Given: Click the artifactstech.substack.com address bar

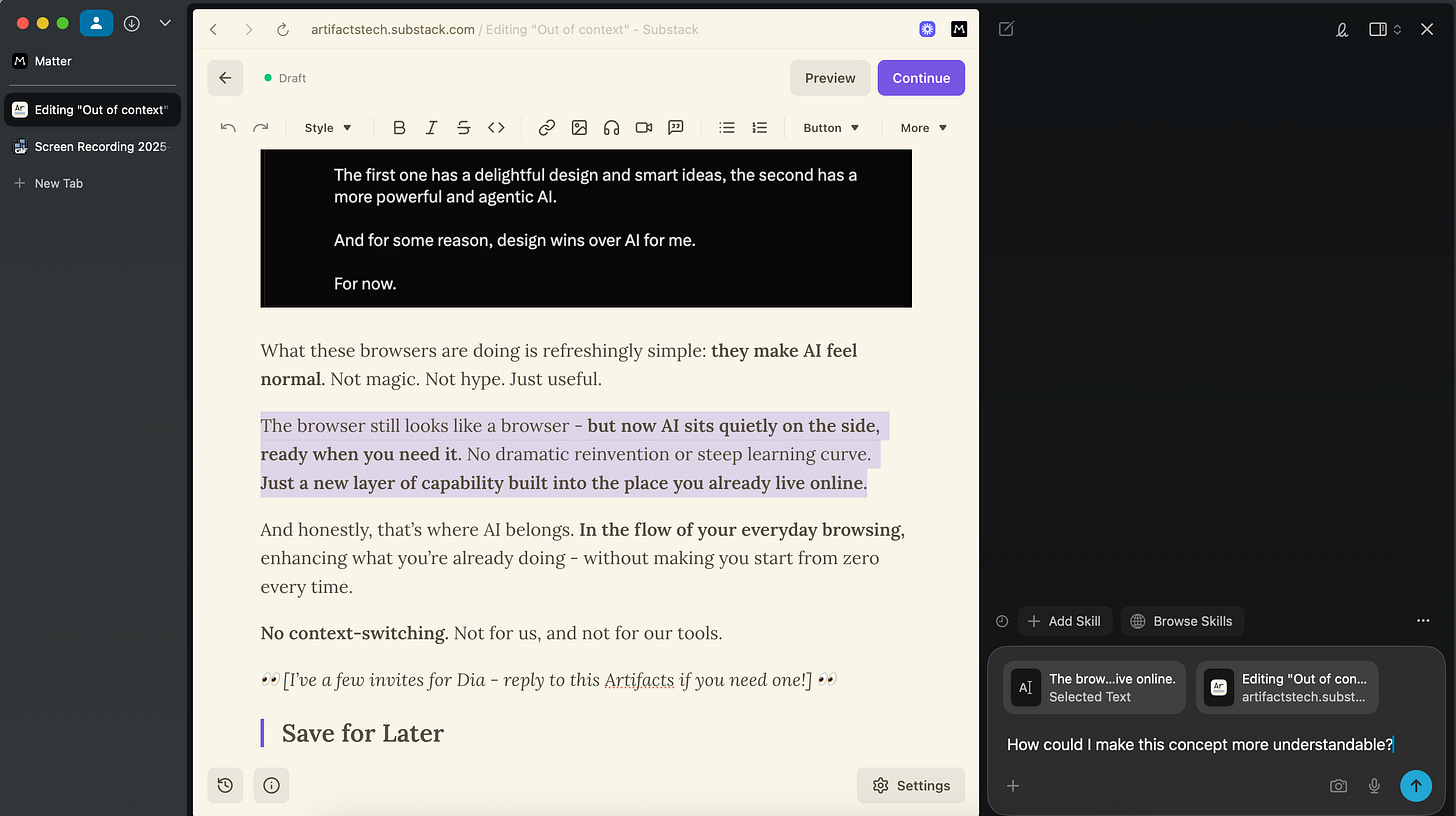Looking at the screenshot, I should 505,30.
